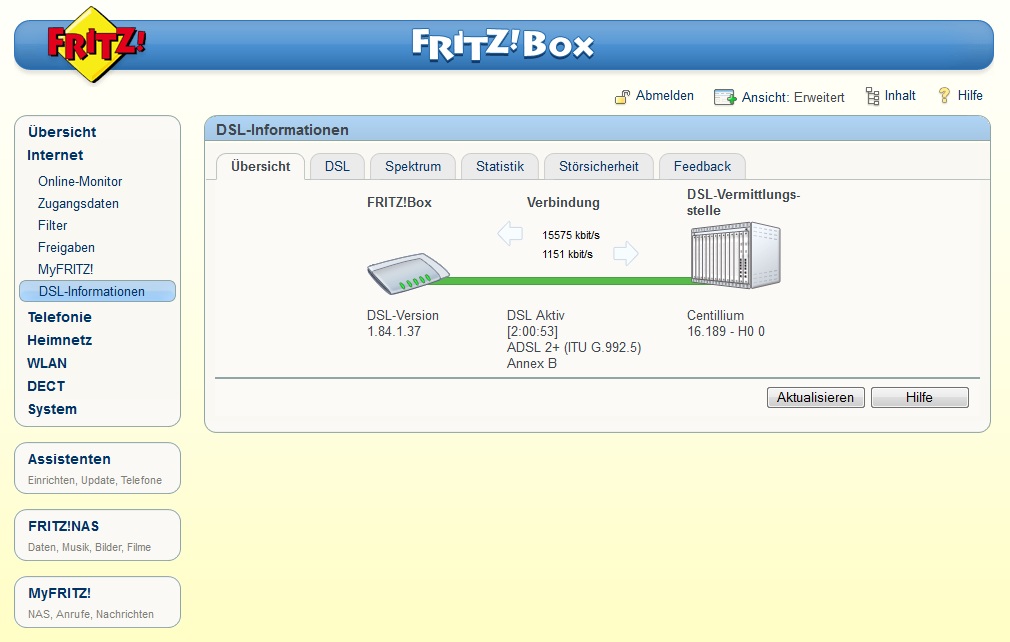Viewport: 1010px width, 642px height.
Task: Open the Assistenten box
Action: coord(97,468)
